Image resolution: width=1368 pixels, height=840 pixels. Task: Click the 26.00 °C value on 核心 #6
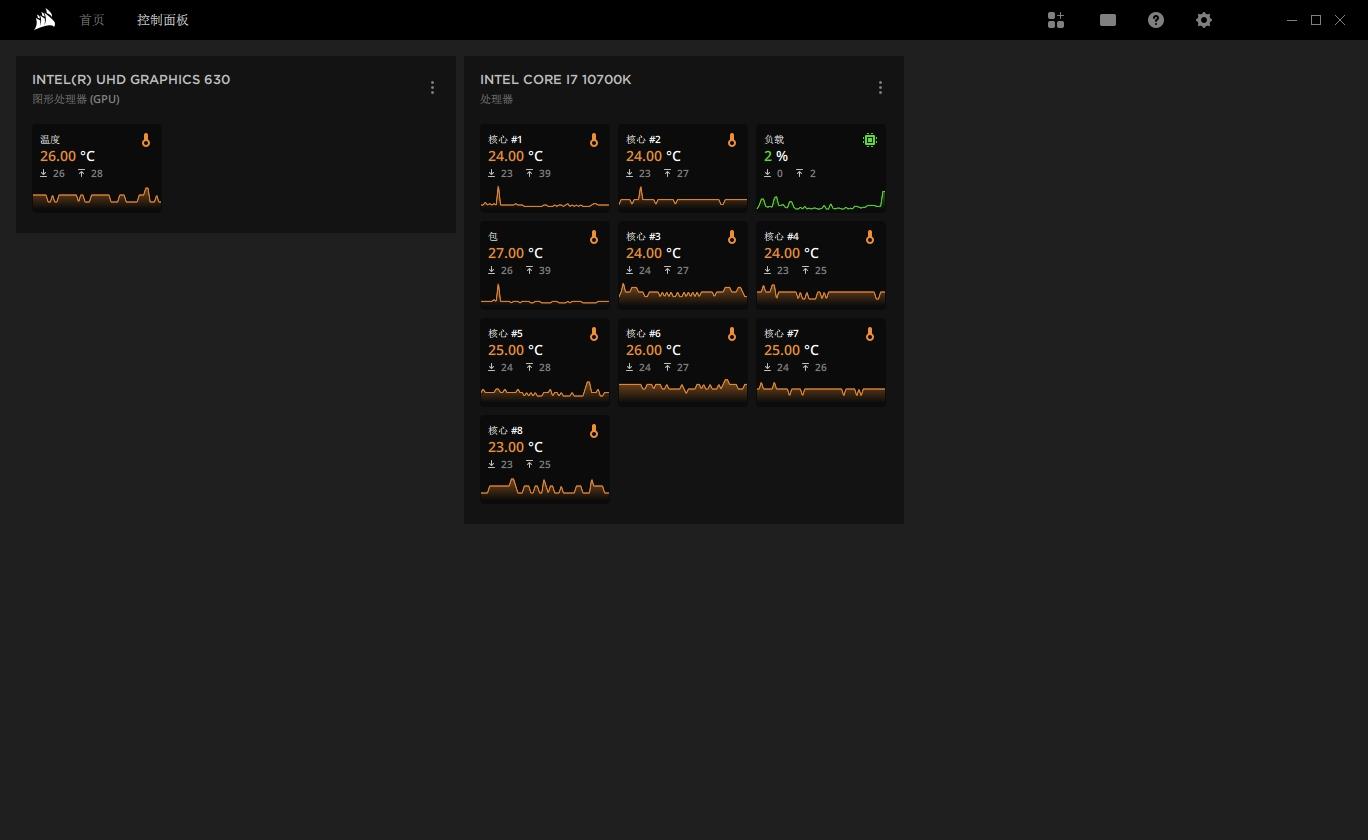coord(653,350)
